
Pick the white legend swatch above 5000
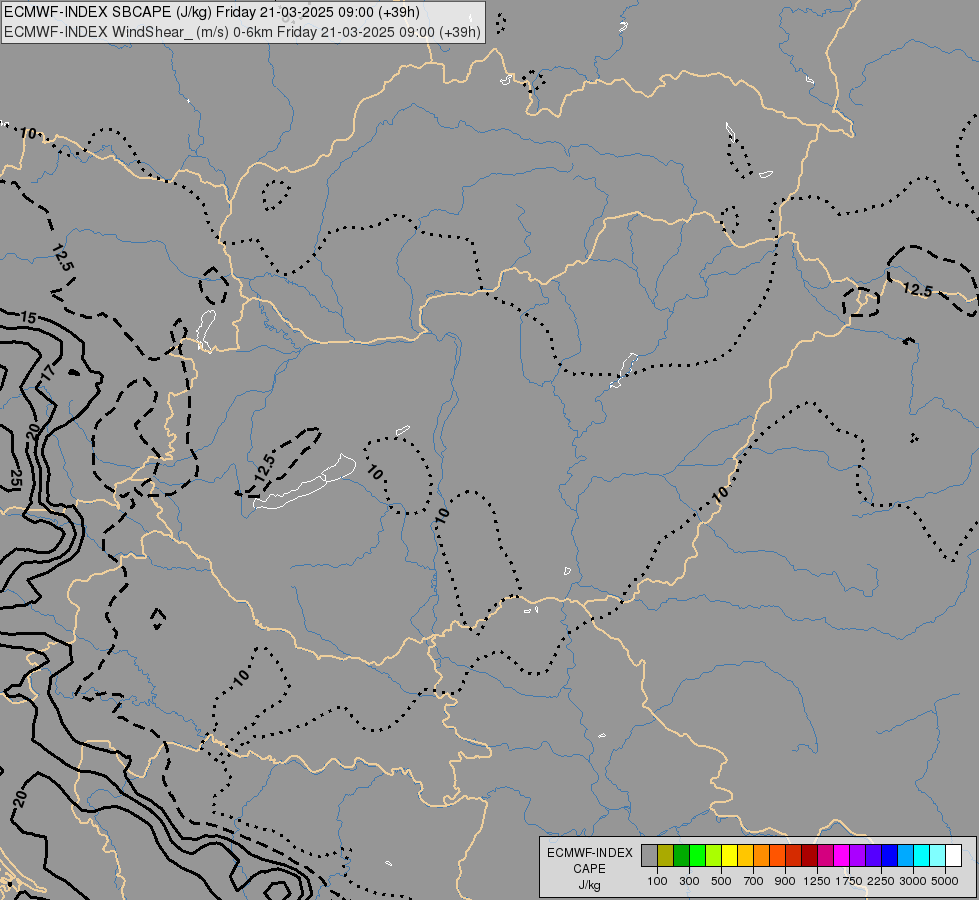point(953,855)
